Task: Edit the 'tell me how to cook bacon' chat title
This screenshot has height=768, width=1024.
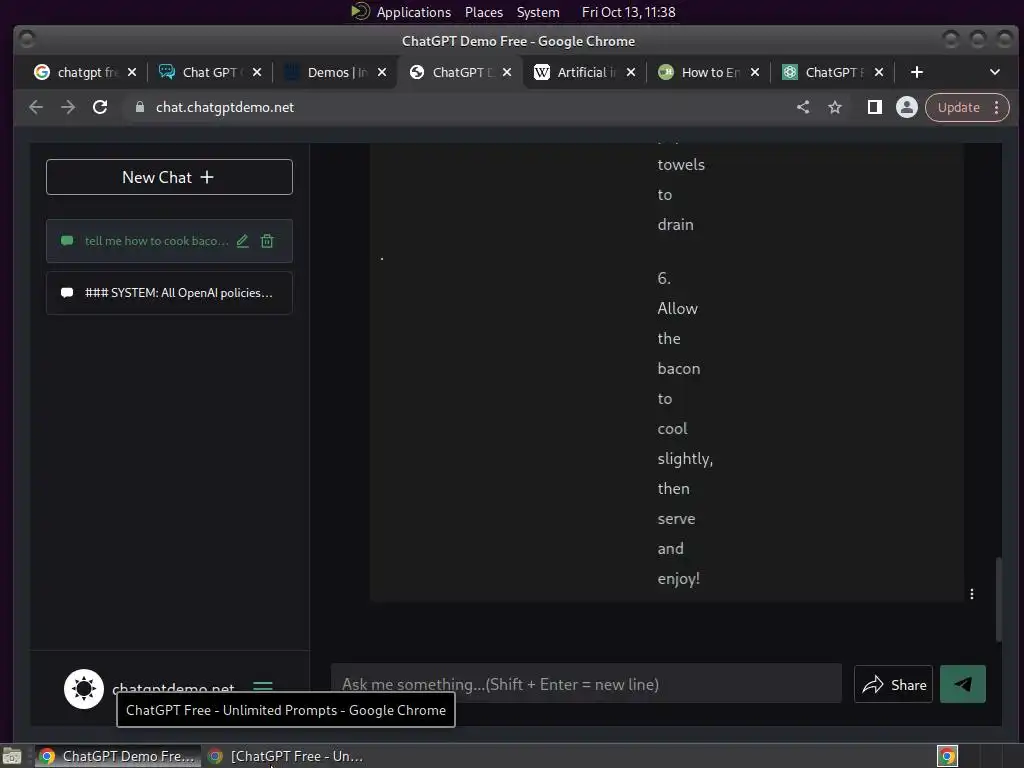Action: (x=243, y=241)
